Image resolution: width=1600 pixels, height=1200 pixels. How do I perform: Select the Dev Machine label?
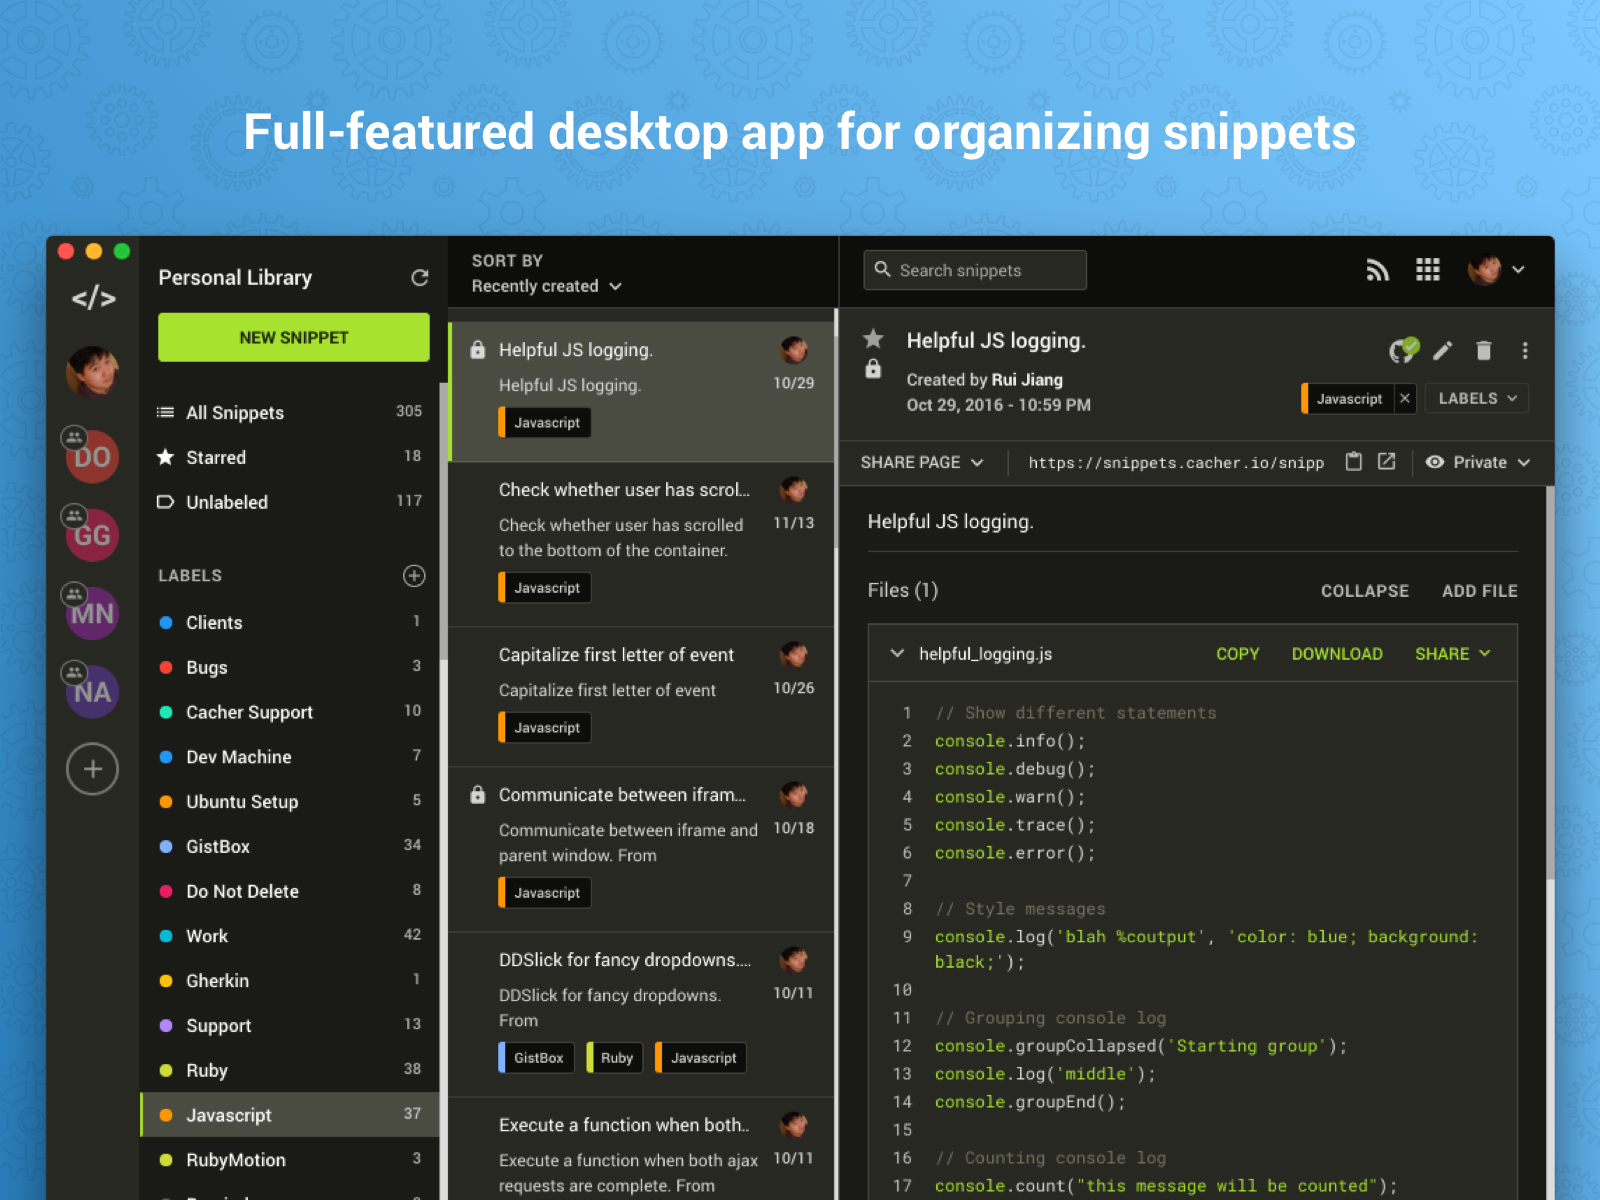coord(290,757)
